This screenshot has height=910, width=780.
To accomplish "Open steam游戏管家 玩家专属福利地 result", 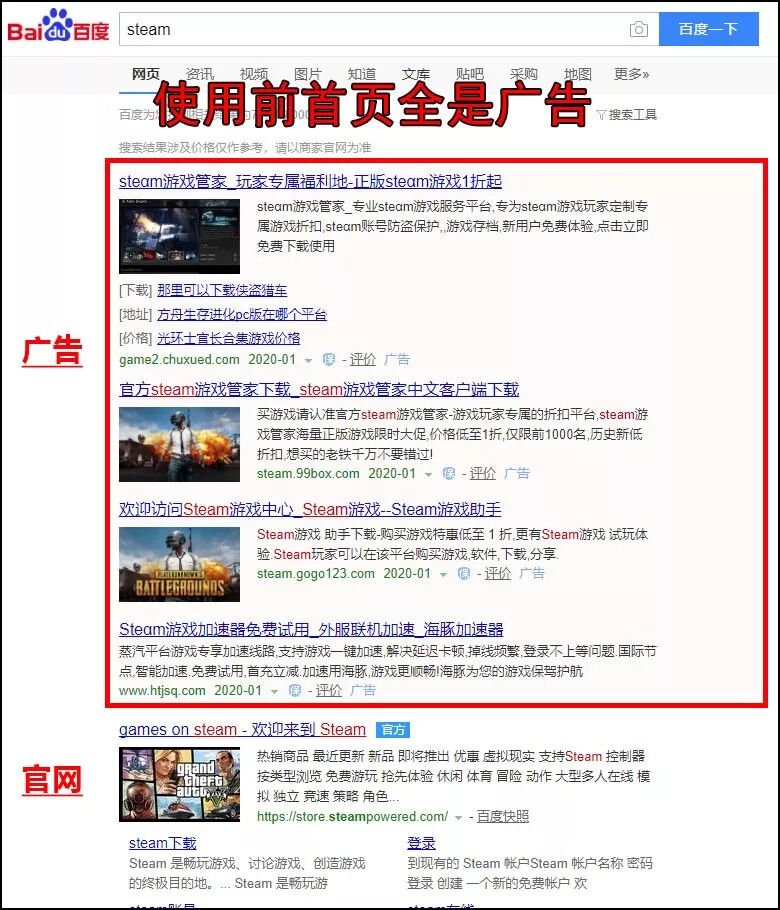I will 310,181.
